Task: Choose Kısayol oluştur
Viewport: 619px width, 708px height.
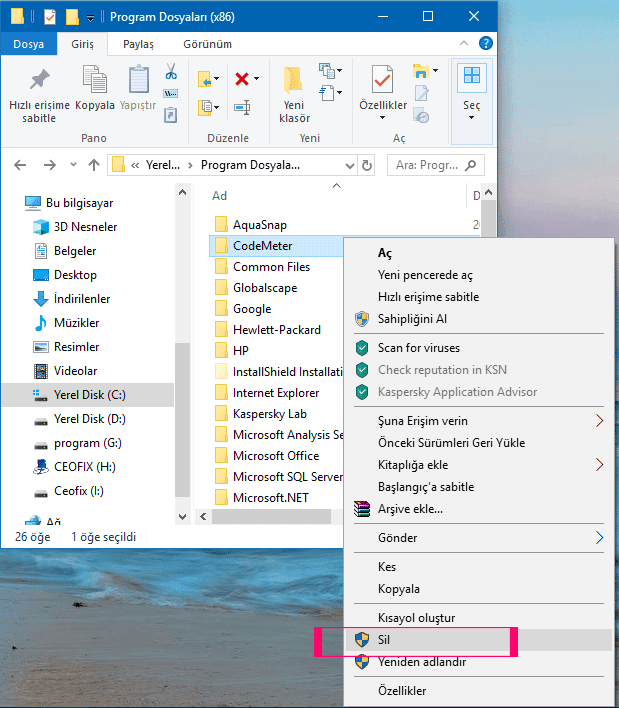Action: (479, 618)
